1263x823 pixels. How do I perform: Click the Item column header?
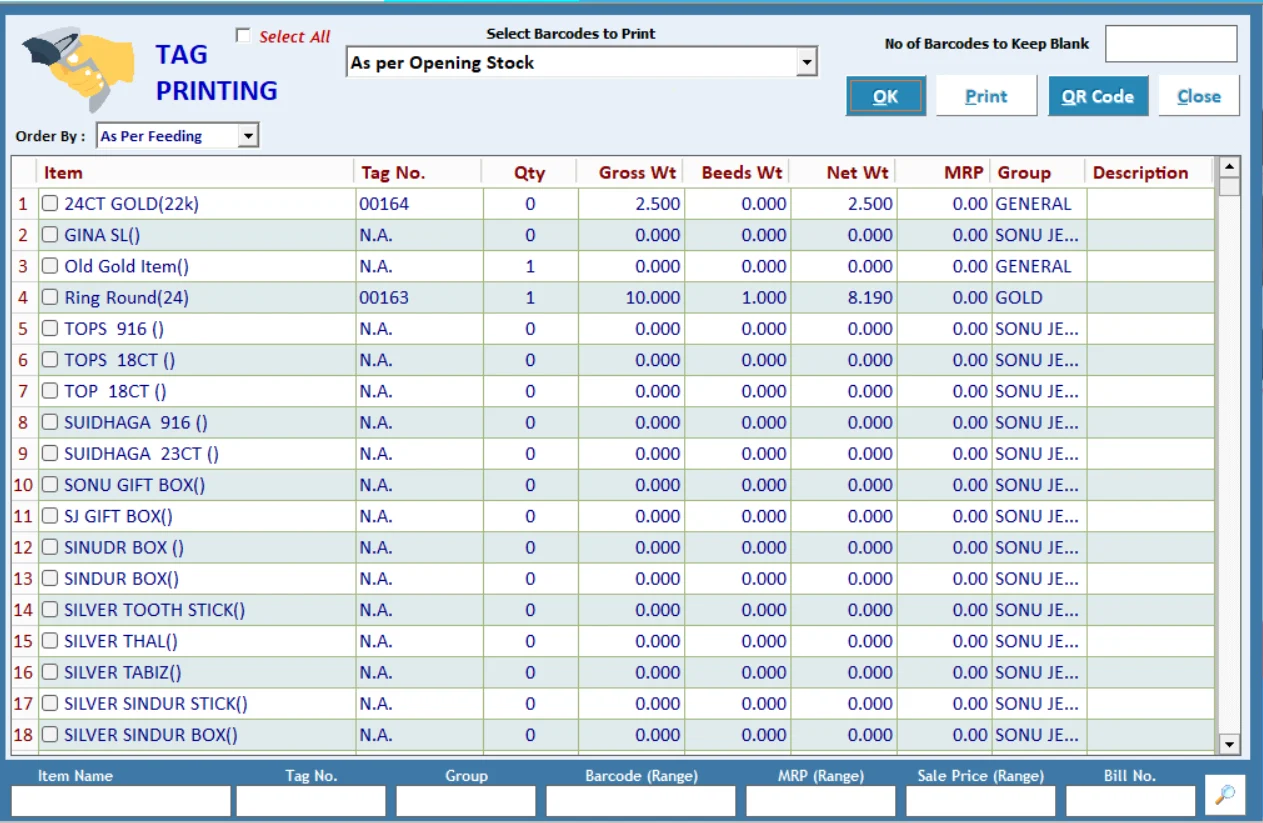tap(196, 173)
